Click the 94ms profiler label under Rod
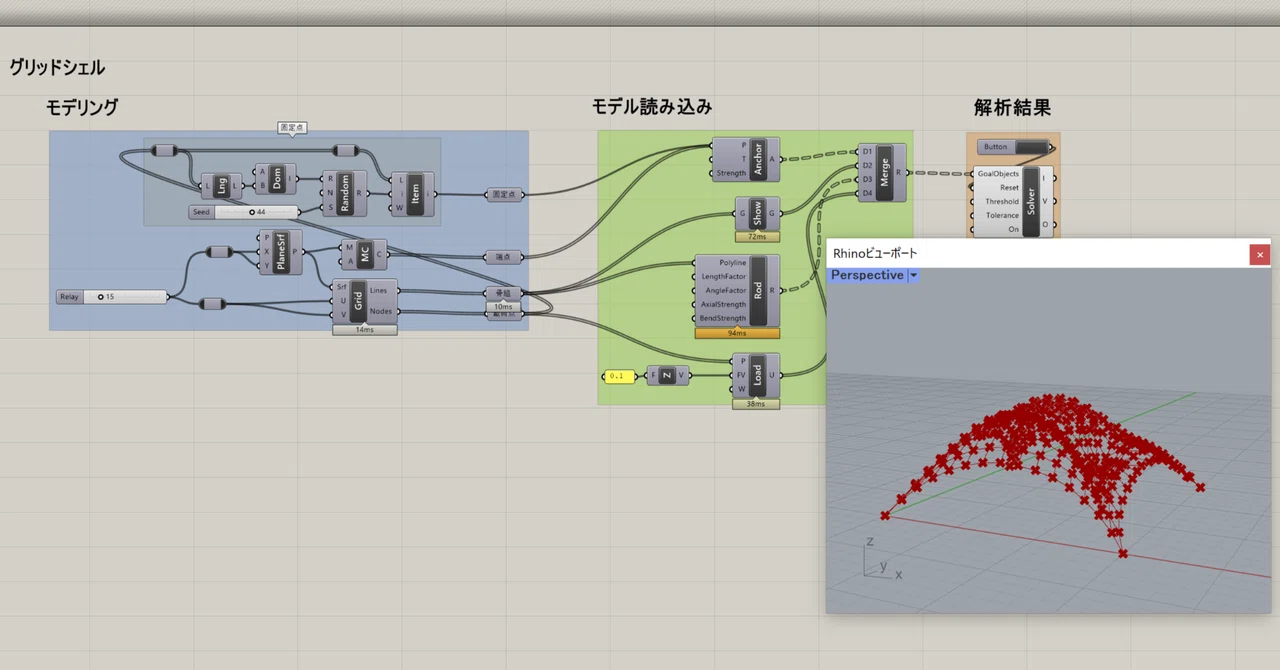 point(737,333)
